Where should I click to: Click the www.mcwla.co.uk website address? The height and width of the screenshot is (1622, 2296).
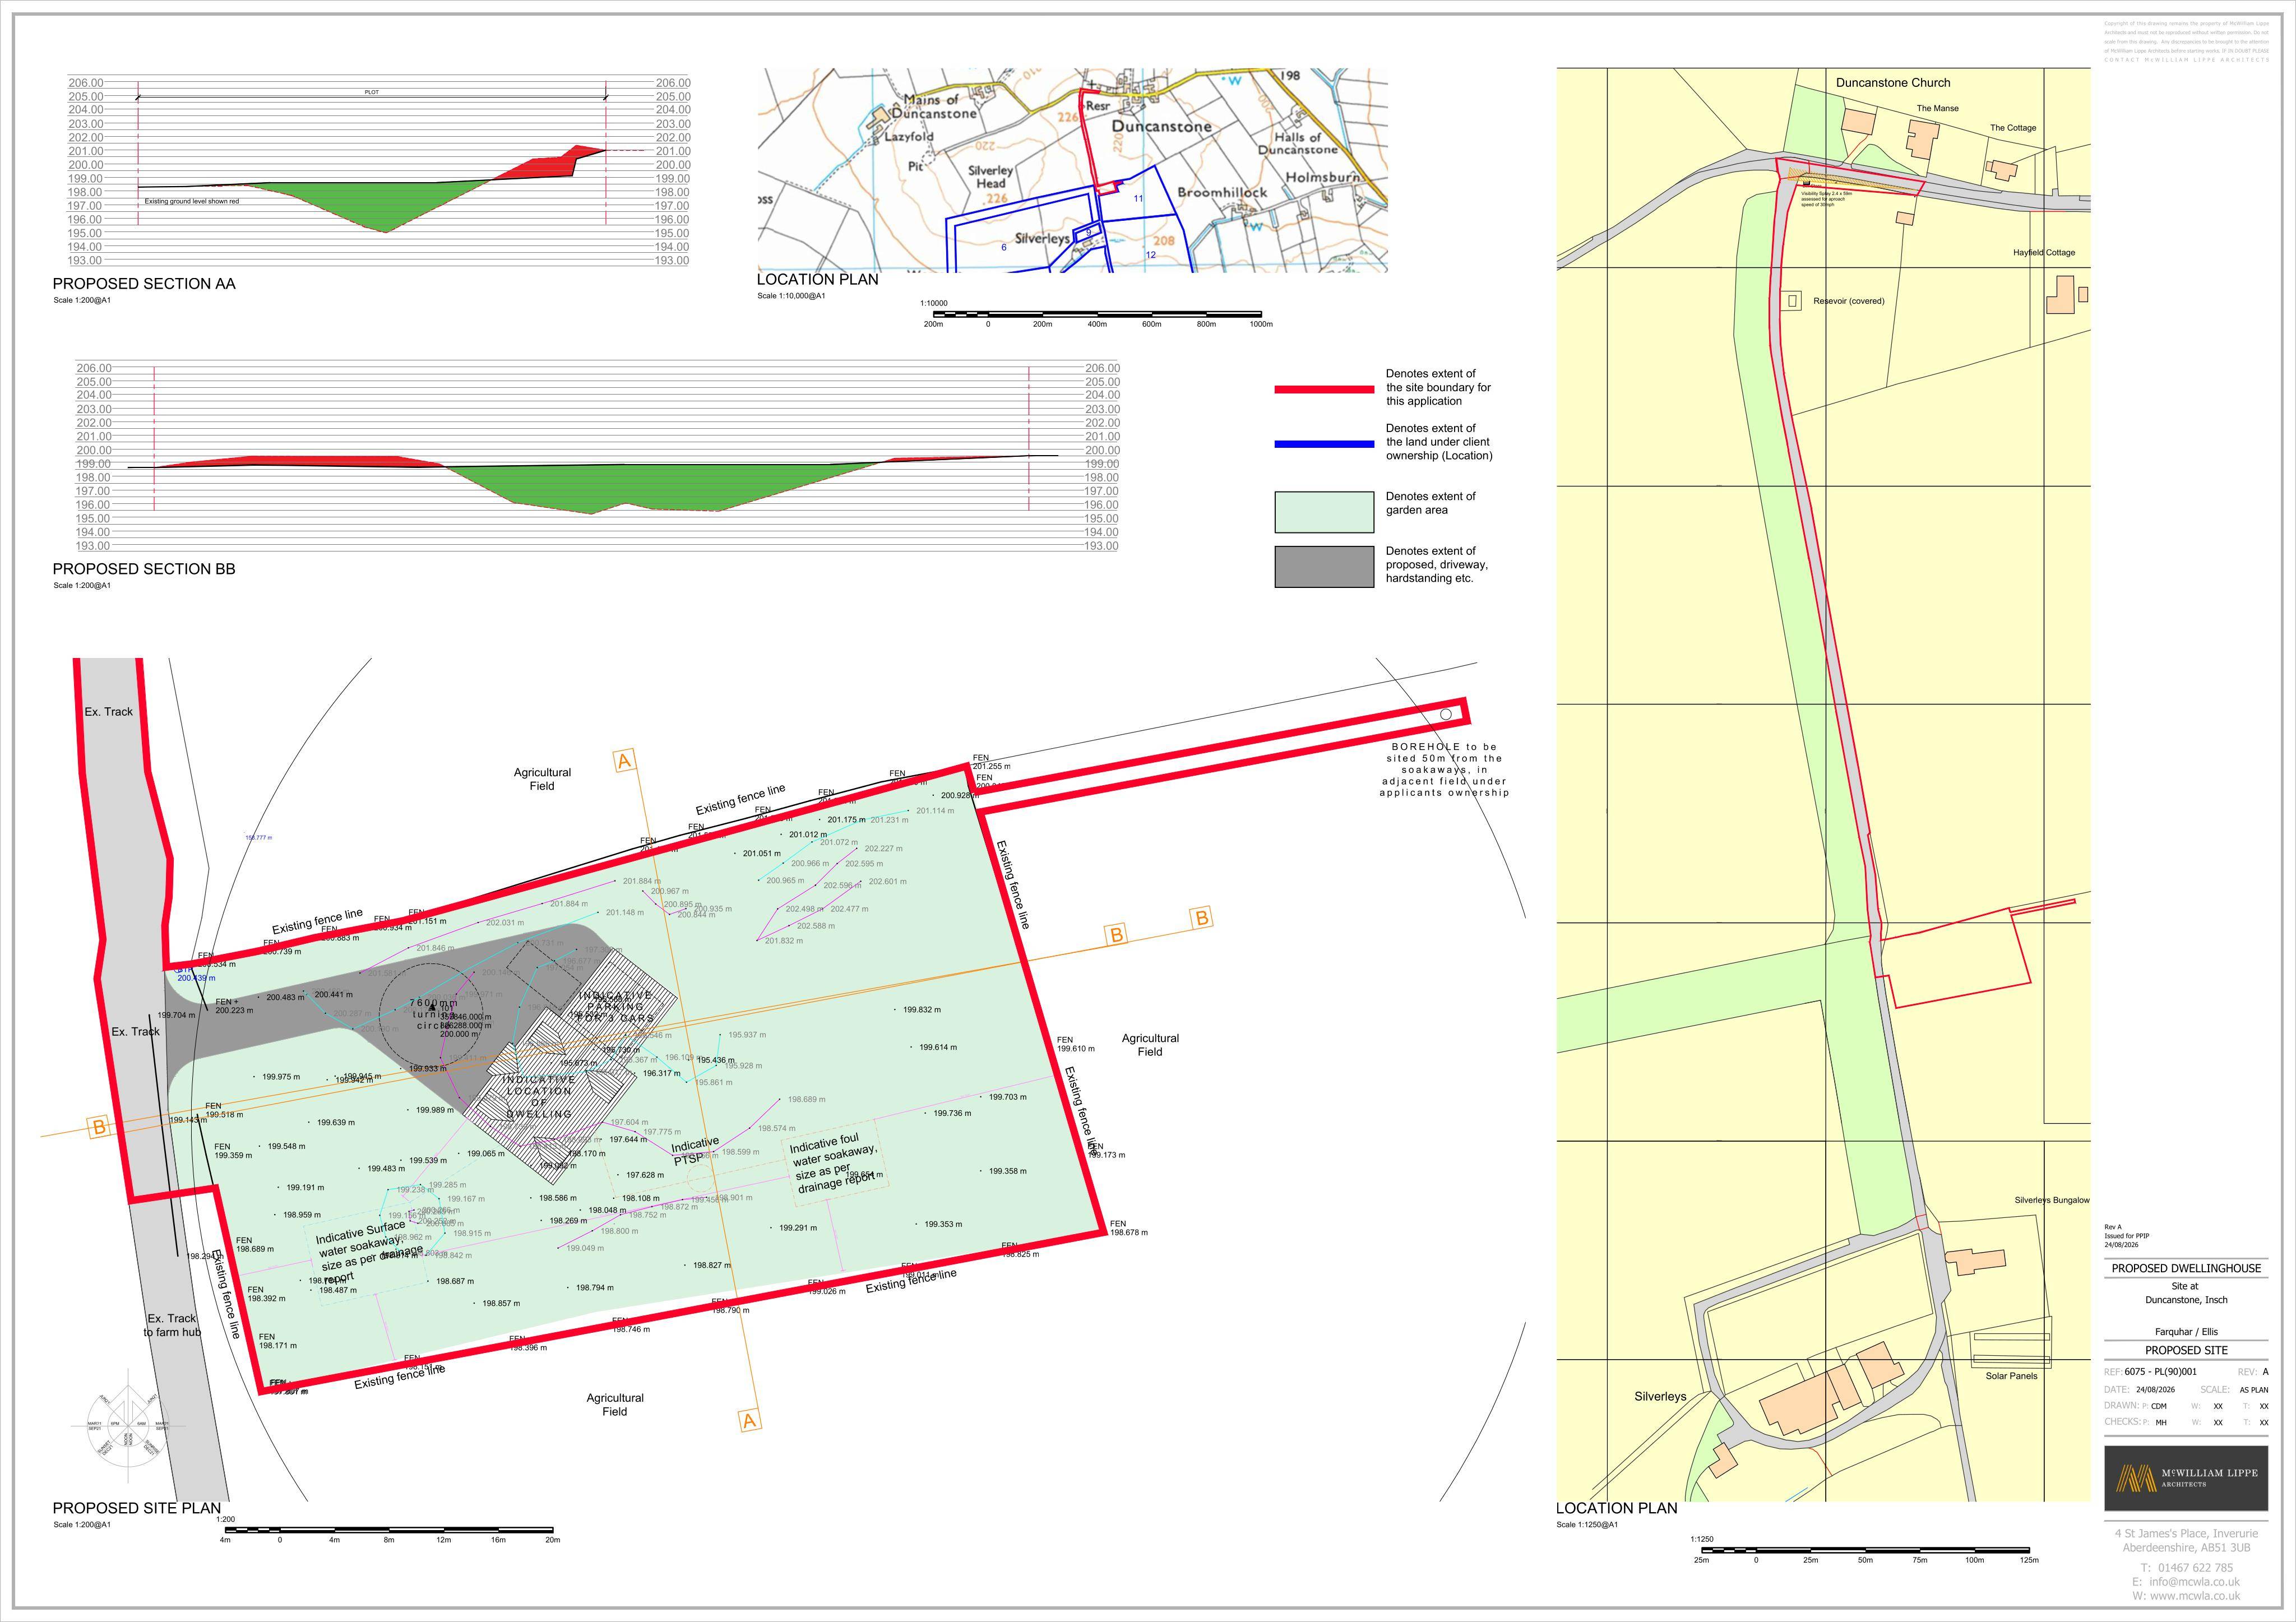[x=2195, y=1596]
